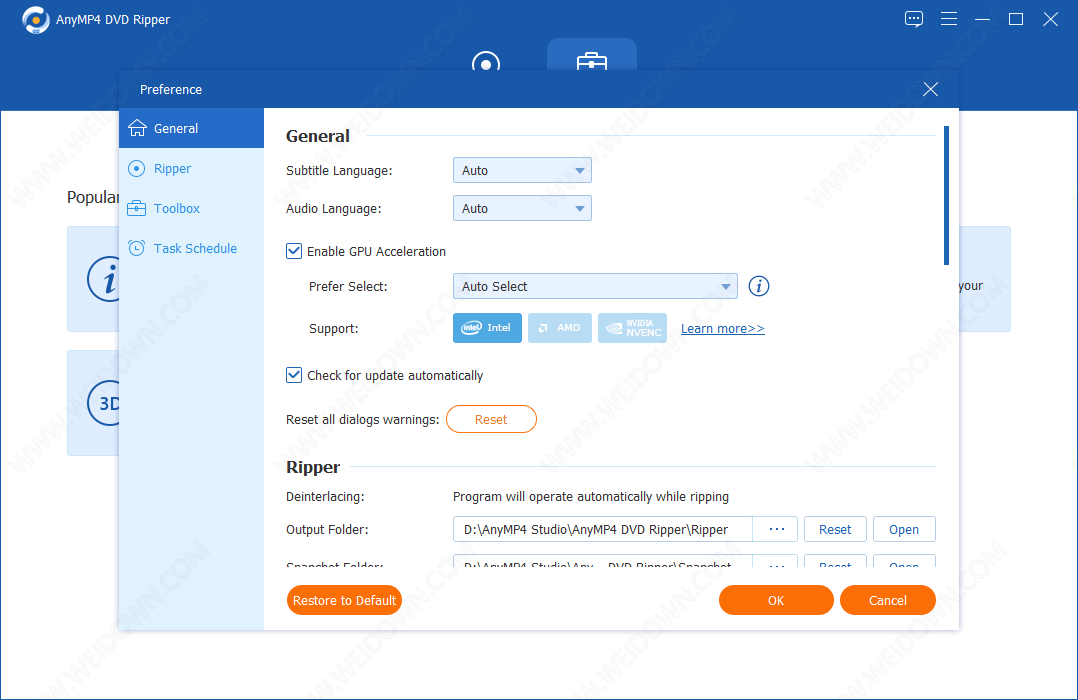Click the AnyMP4 DVD Ripper logo

click(36, 19)
